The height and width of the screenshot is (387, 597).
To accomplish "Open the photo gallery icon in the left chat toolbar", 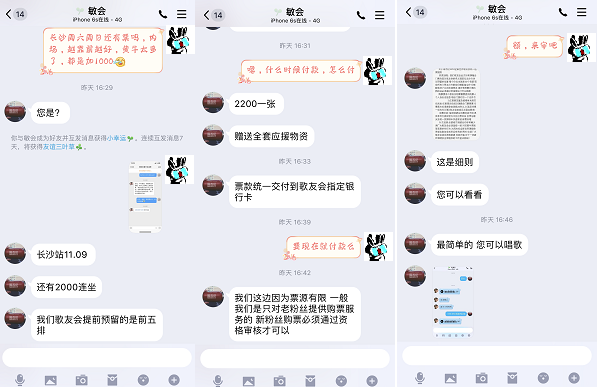I will [51, 380].
